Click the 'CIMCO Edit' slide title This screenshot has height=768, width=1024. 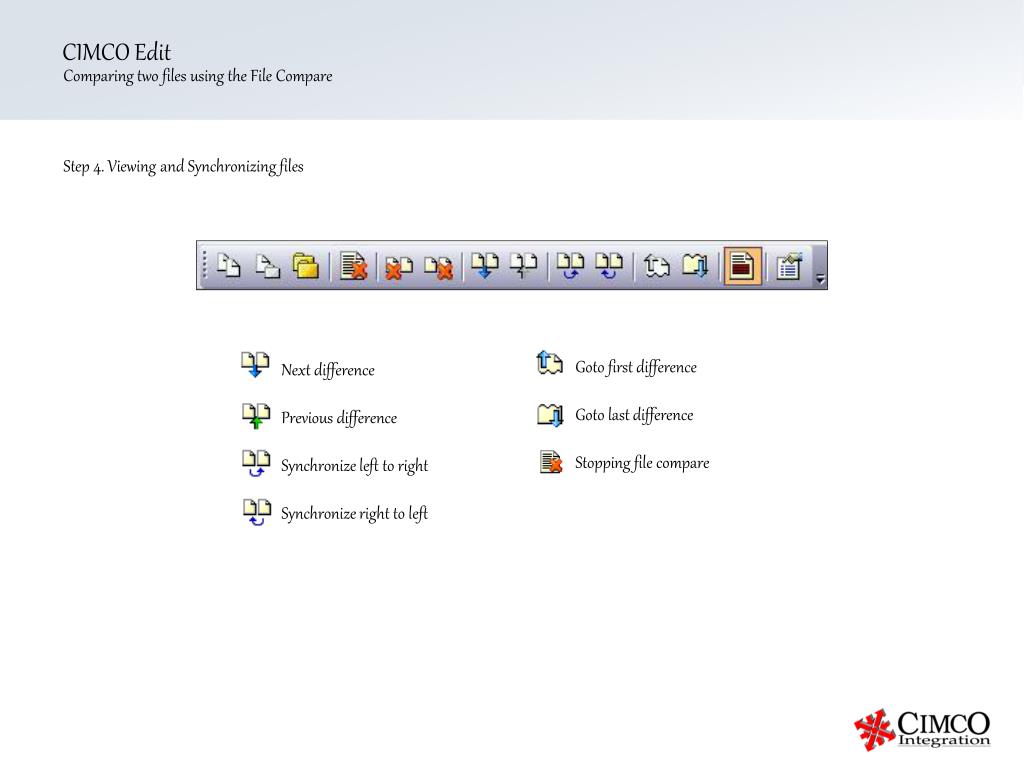pyautogui.click(x=117, y=52)
